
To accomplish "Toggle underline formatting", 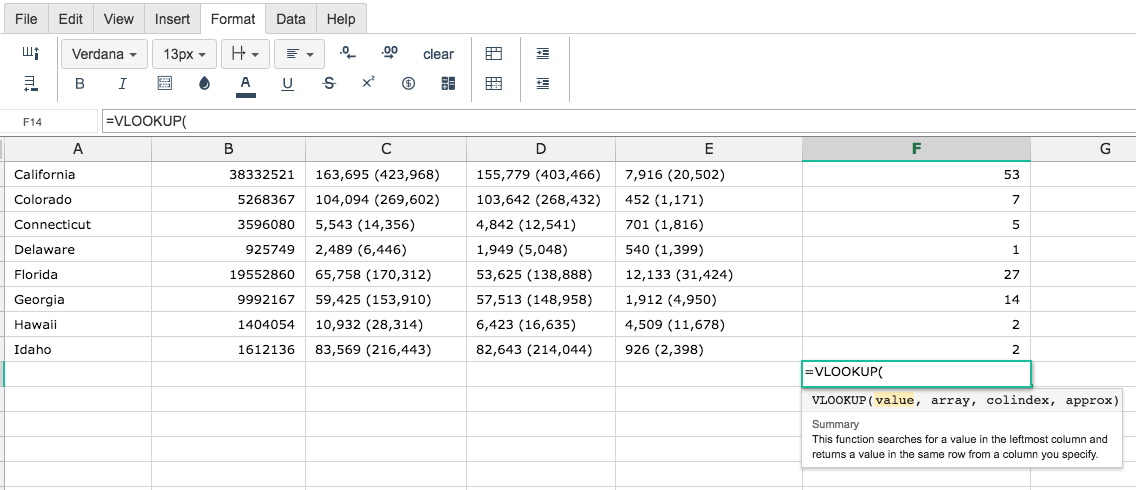I will point(288,84).
